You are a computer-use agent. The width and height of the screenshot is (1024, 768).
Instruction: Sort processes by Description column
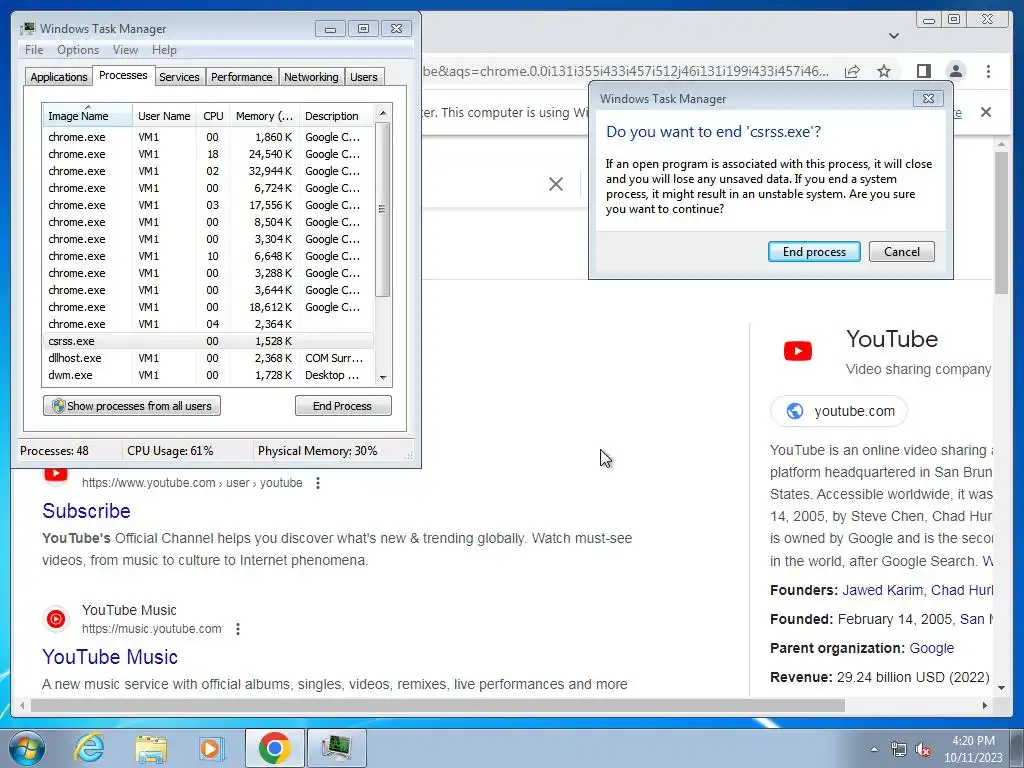(x=337, y=116)
